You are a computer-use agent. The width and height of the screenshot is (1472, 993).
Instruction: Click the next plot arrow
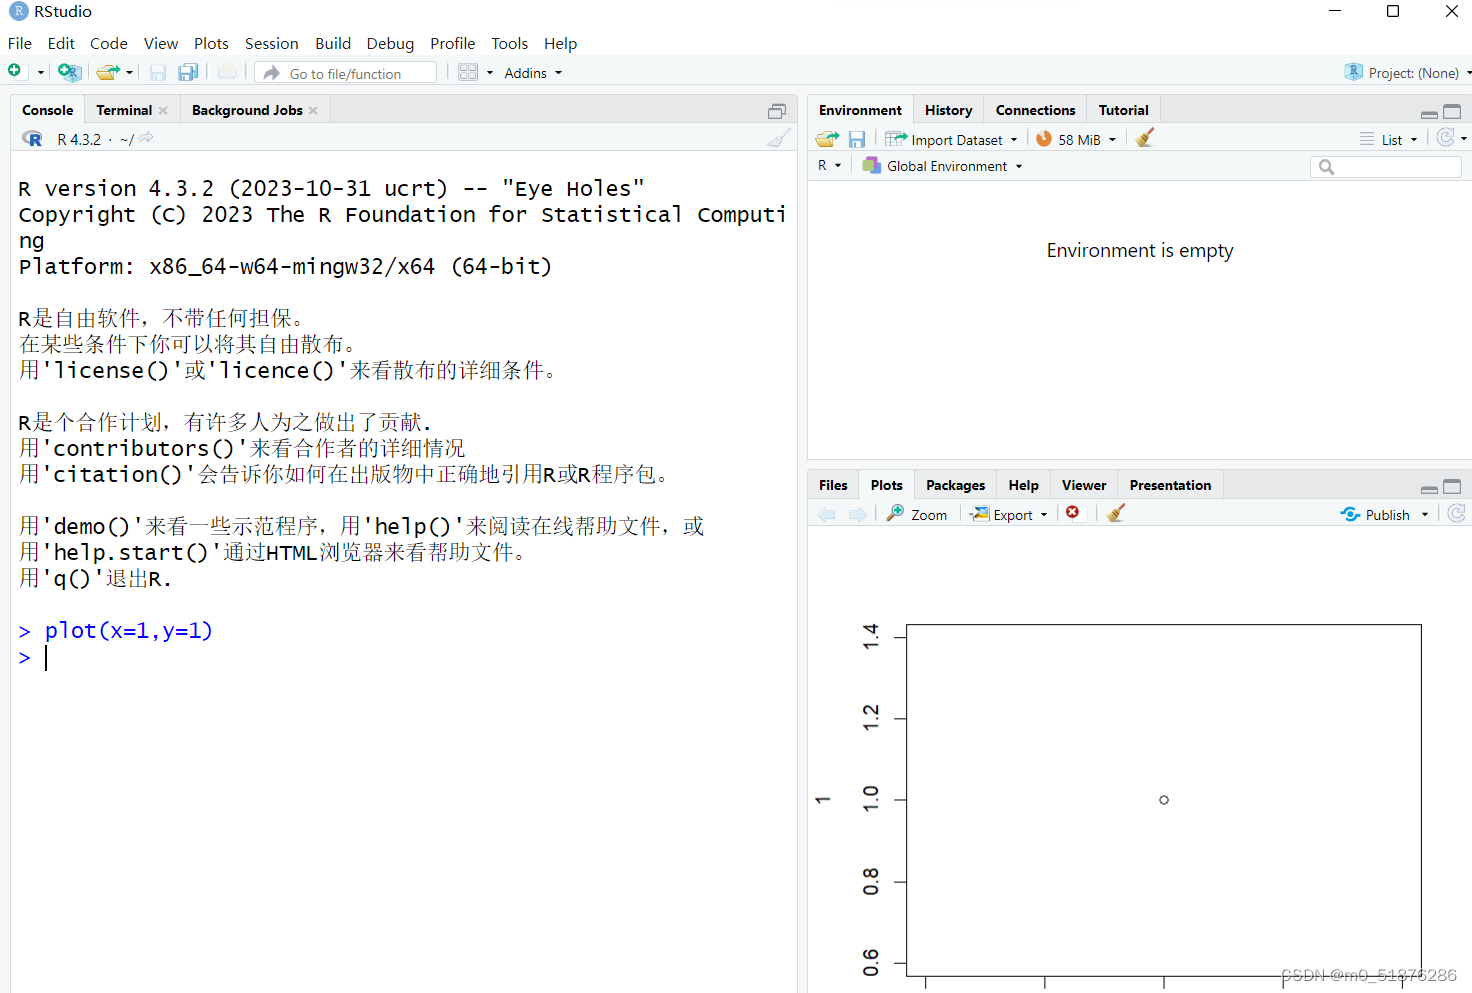tap(858, 514)
